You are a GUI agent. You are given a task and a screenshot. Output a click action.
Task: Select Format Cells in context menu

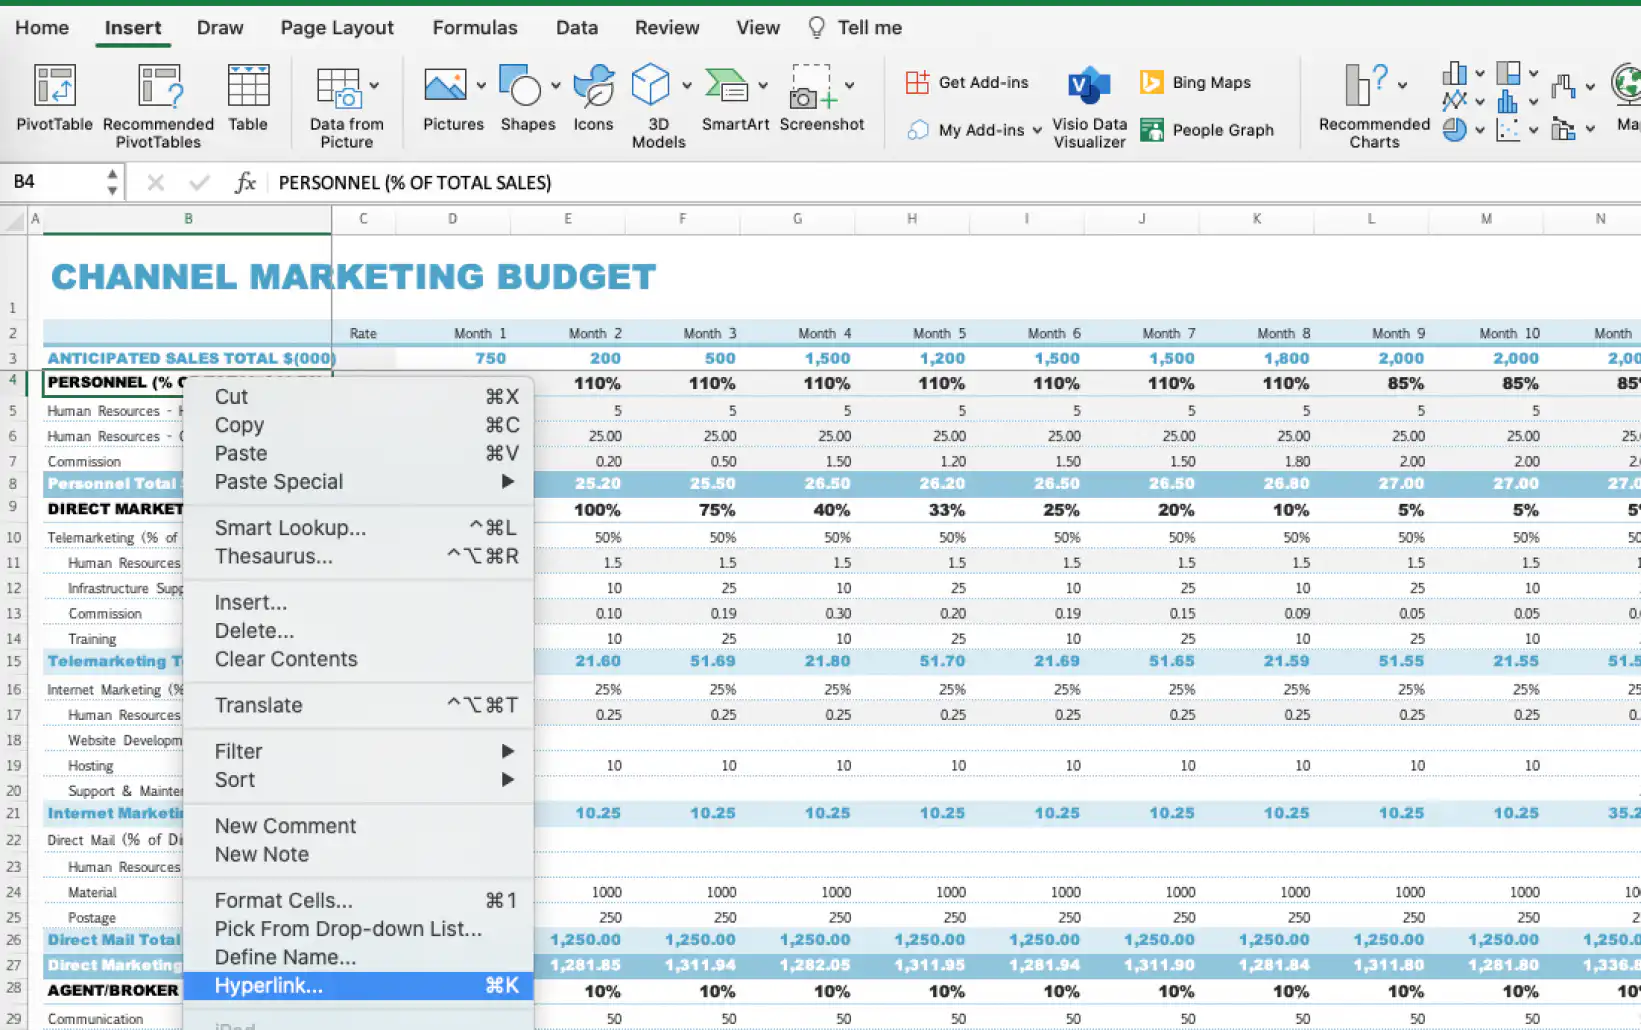coord(359,901)
